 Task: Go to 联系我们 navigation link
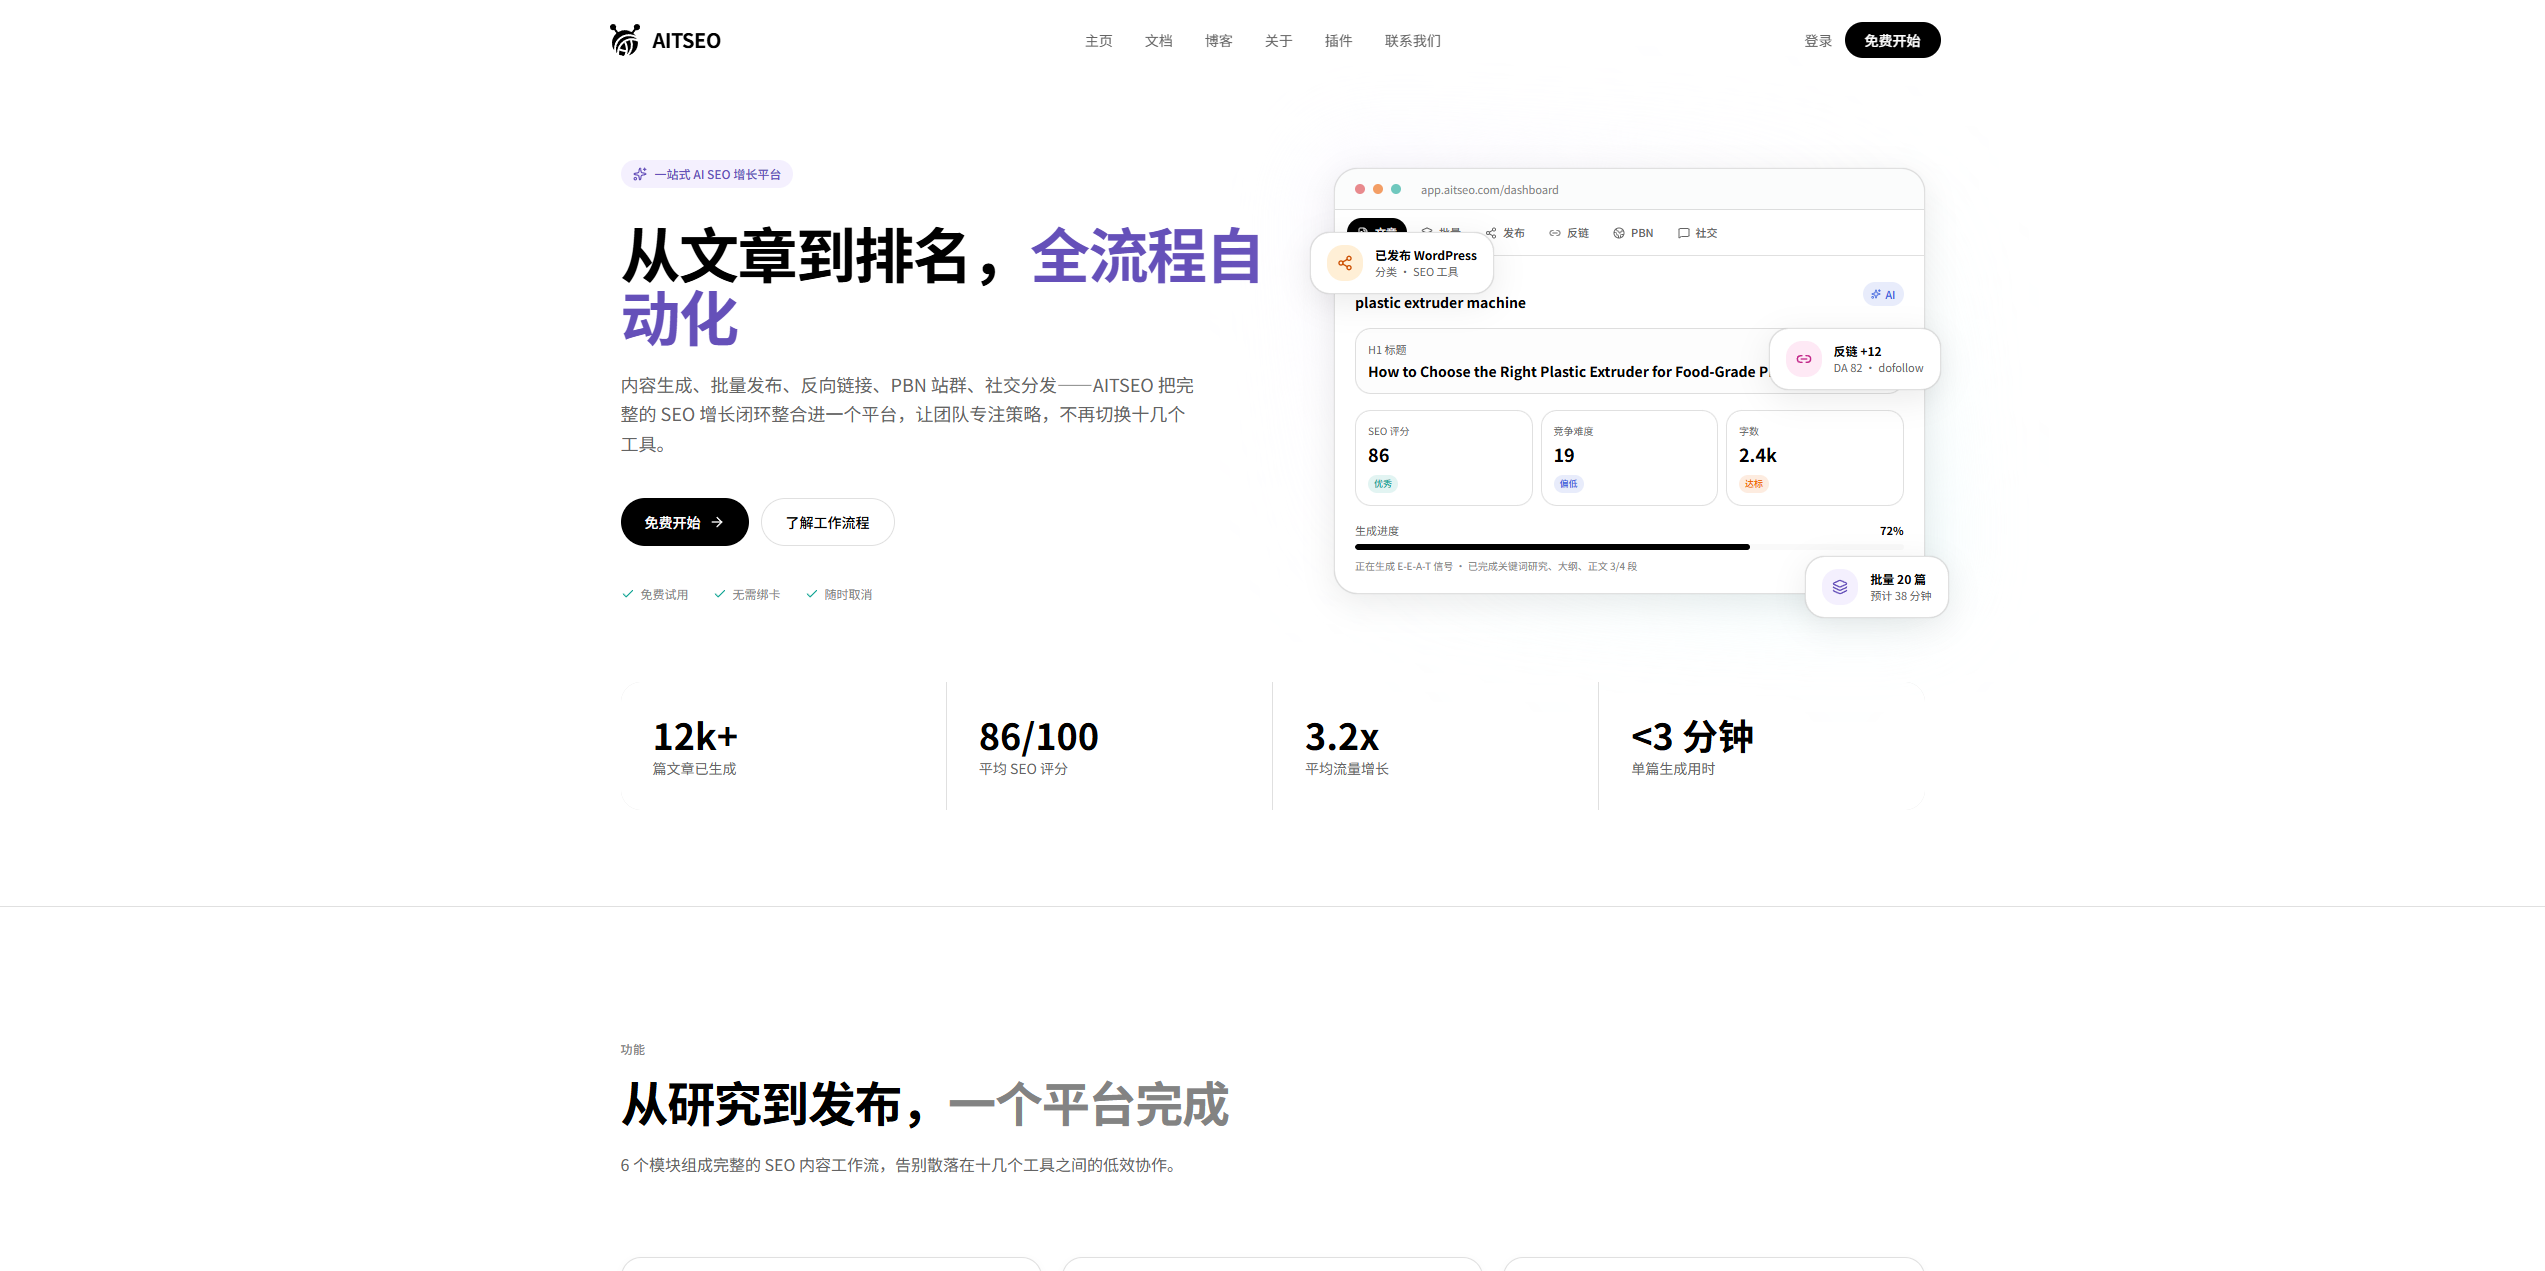pyautogui.click(x=1412, y=41)
